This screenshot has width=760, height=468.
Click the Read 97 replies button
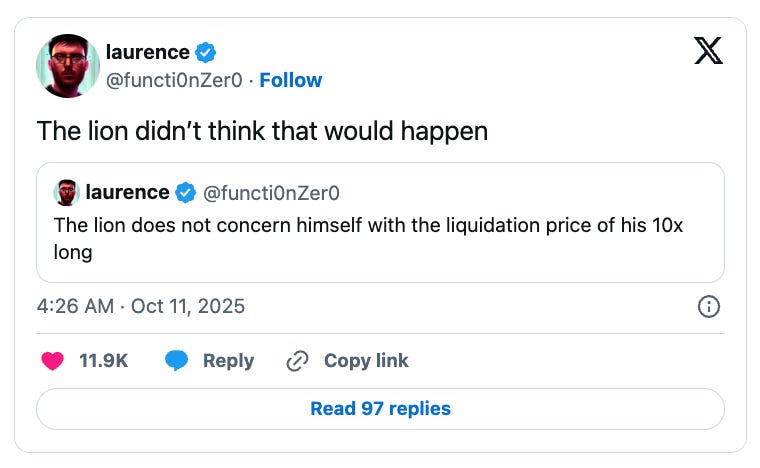[380, 408]
